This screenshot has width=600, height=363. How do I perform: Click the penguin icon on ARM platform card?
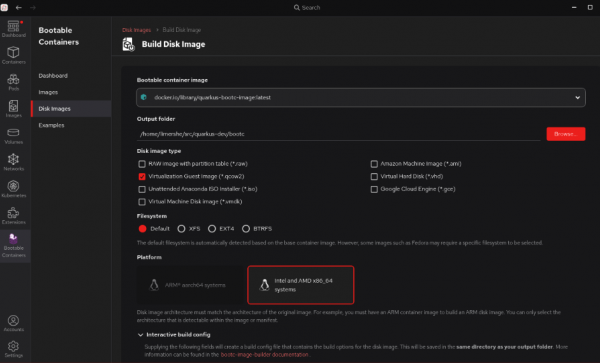click(x=154, y=285)
